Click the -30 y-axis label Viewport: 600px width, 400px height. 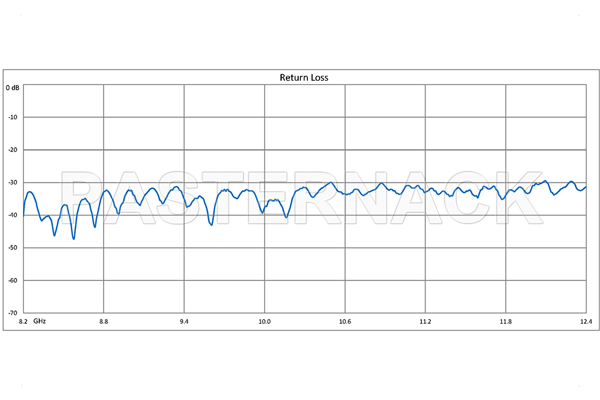tap(14, 183)
